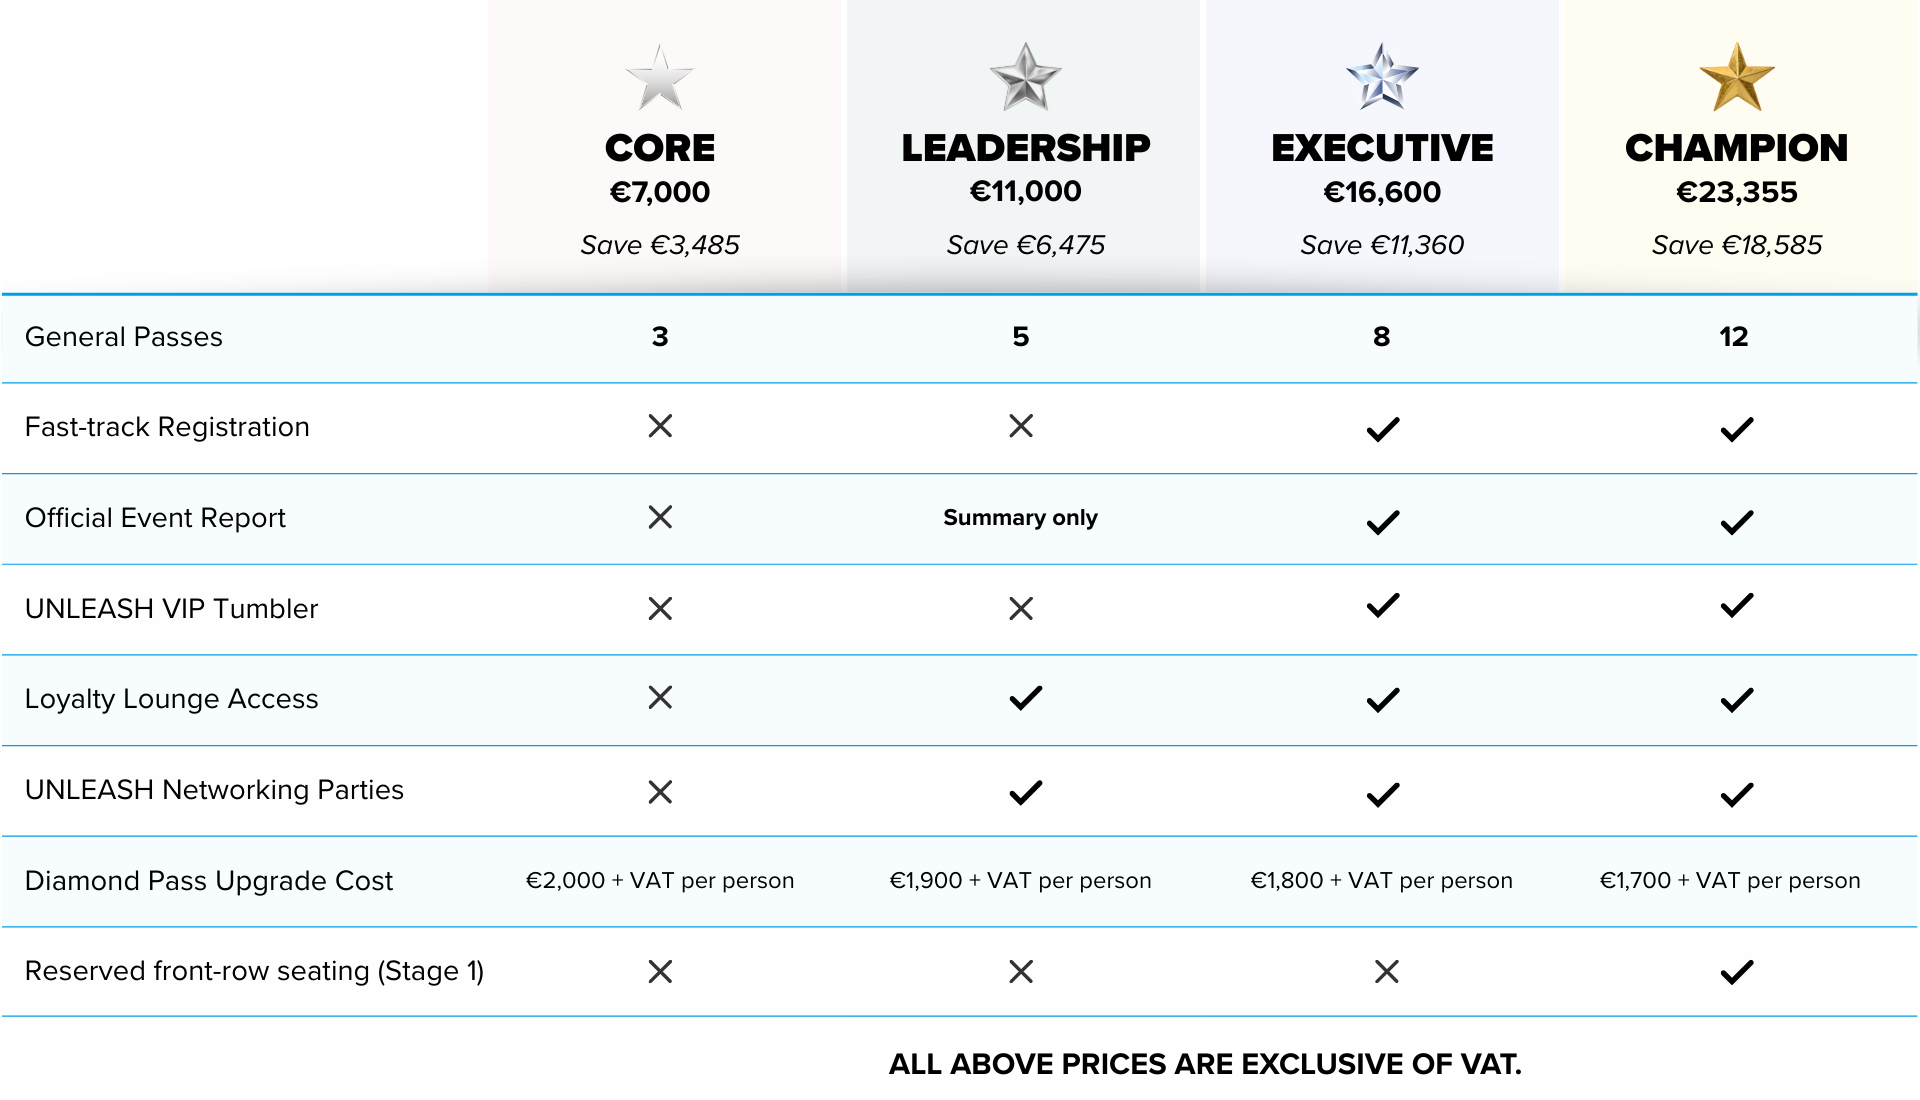Click Leadership's 'Summary only' text
Image resolution: width=1920 pixels, height=1100 pixels.
pyautogui.click(x=1020, y=518)
